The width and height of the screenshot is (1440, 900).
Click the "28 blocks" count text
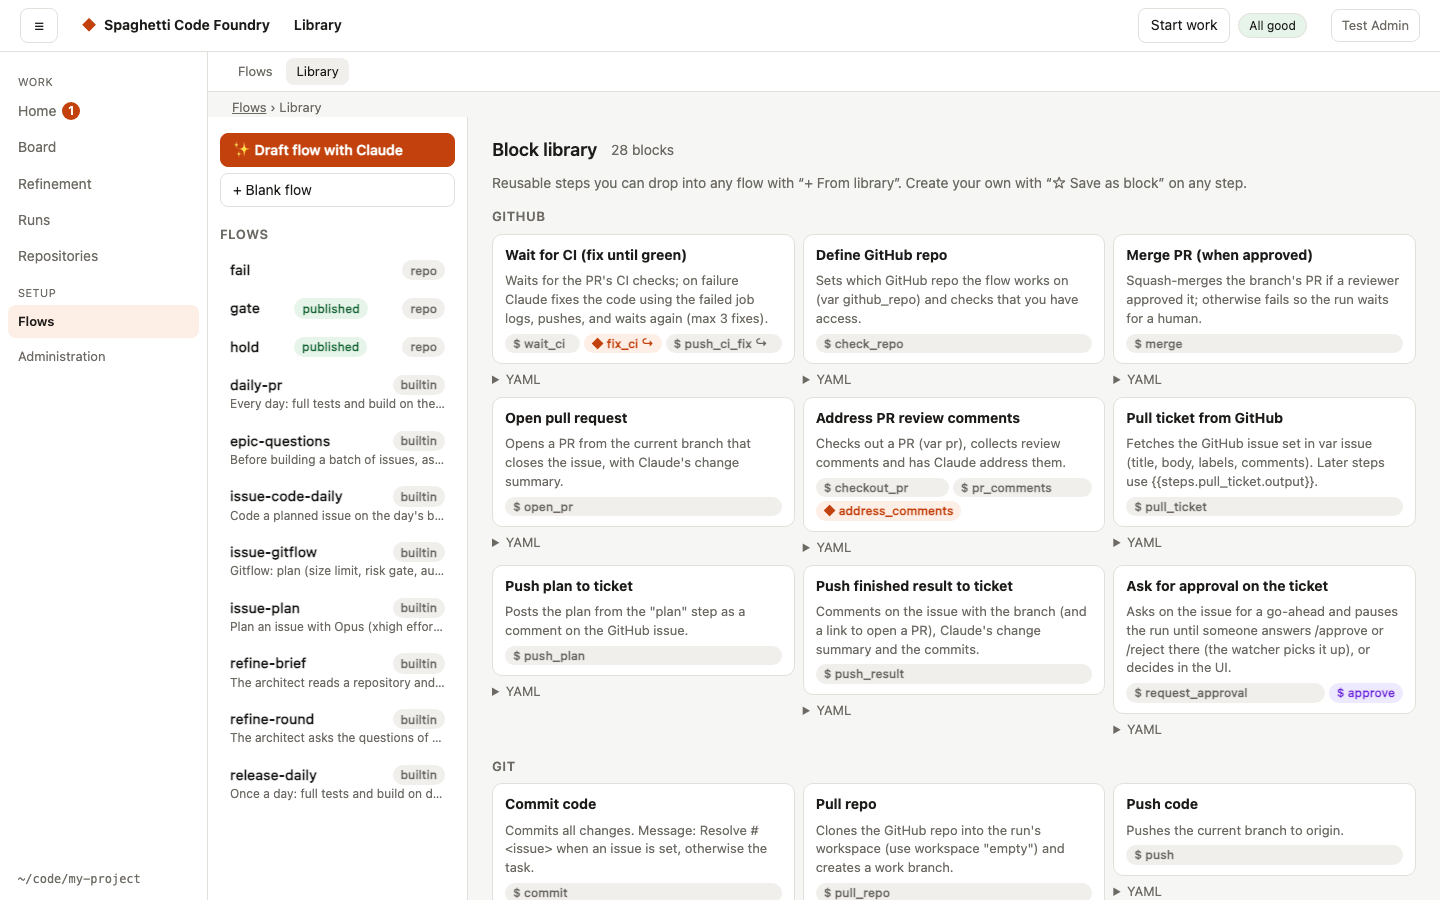point(642,150)
